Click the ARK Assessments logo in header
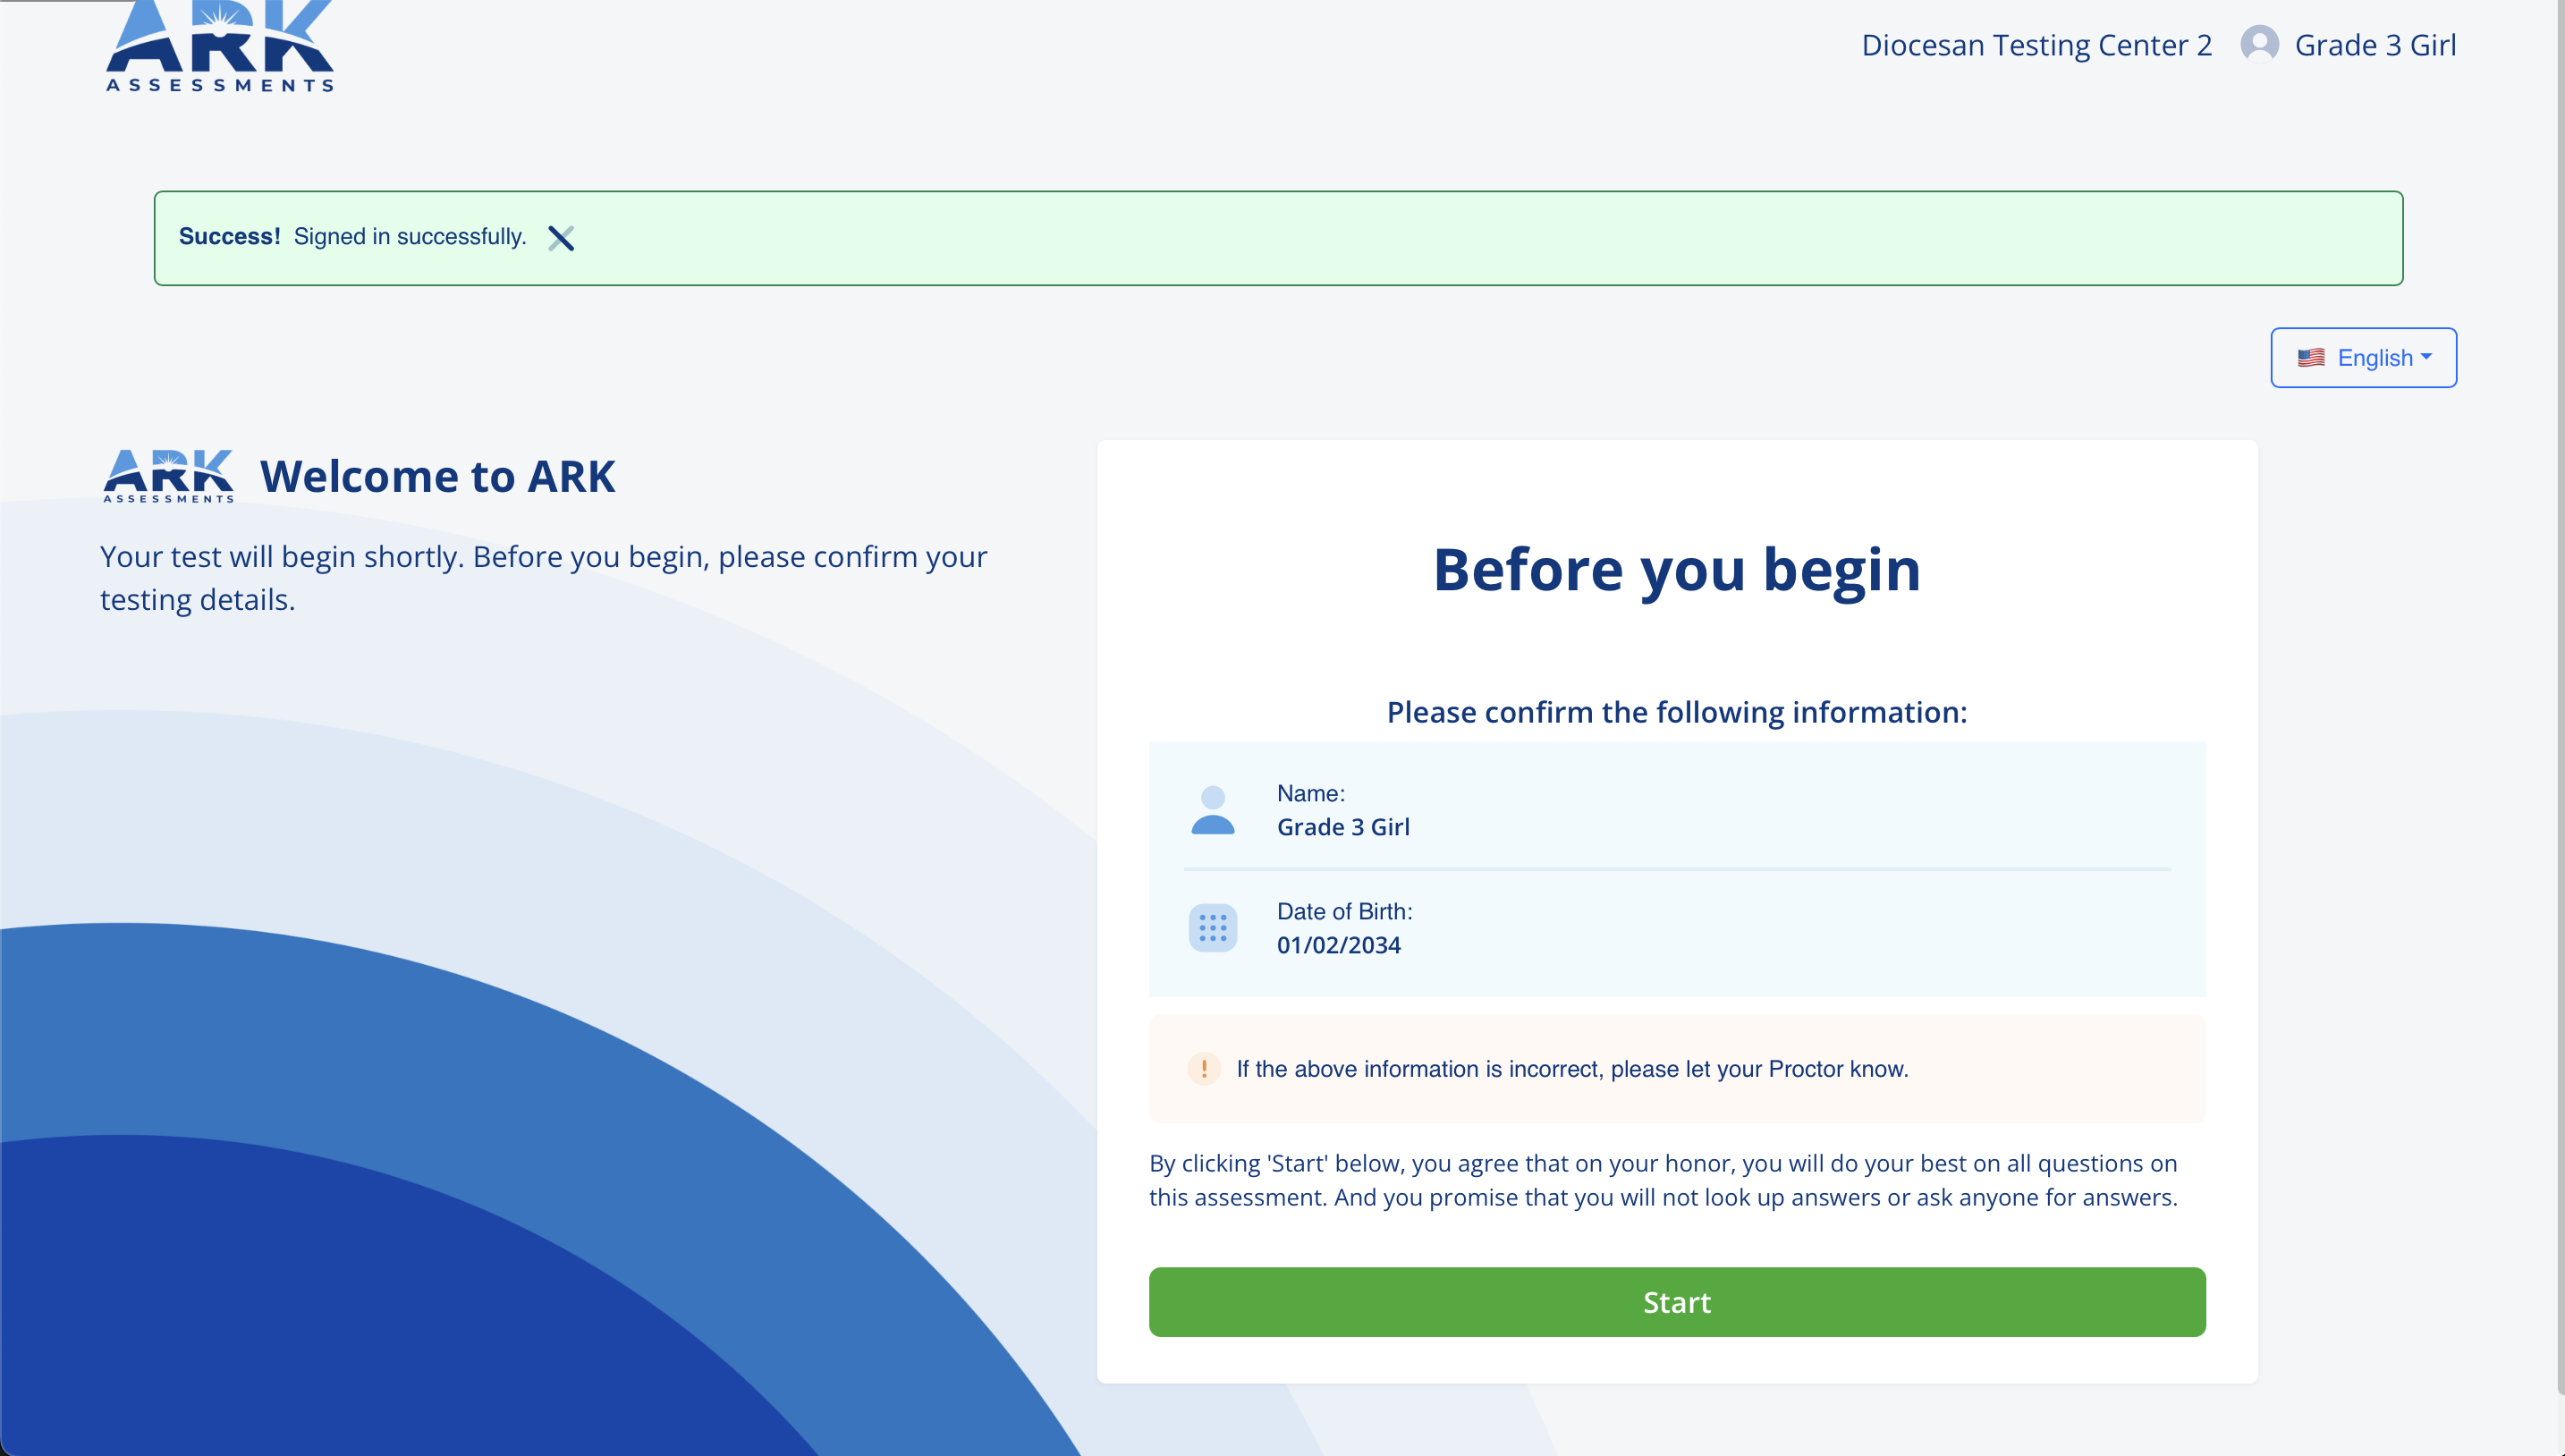Screen dimensions: 2565x1456 coord(220,47)
